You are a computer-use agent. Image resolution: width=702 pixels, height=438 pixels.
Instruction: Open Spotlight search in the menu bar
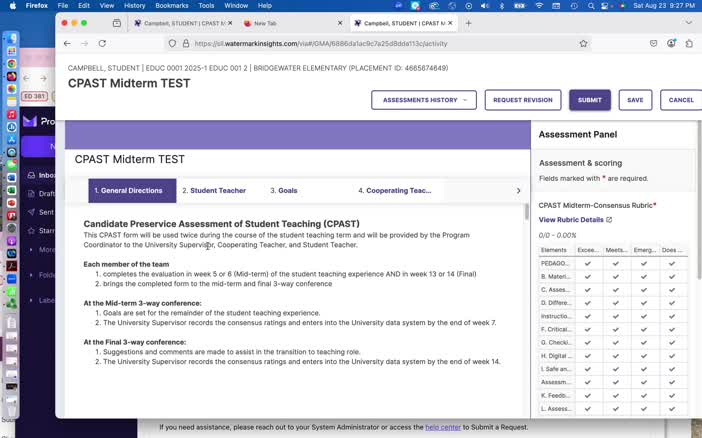tap(591, 6)
